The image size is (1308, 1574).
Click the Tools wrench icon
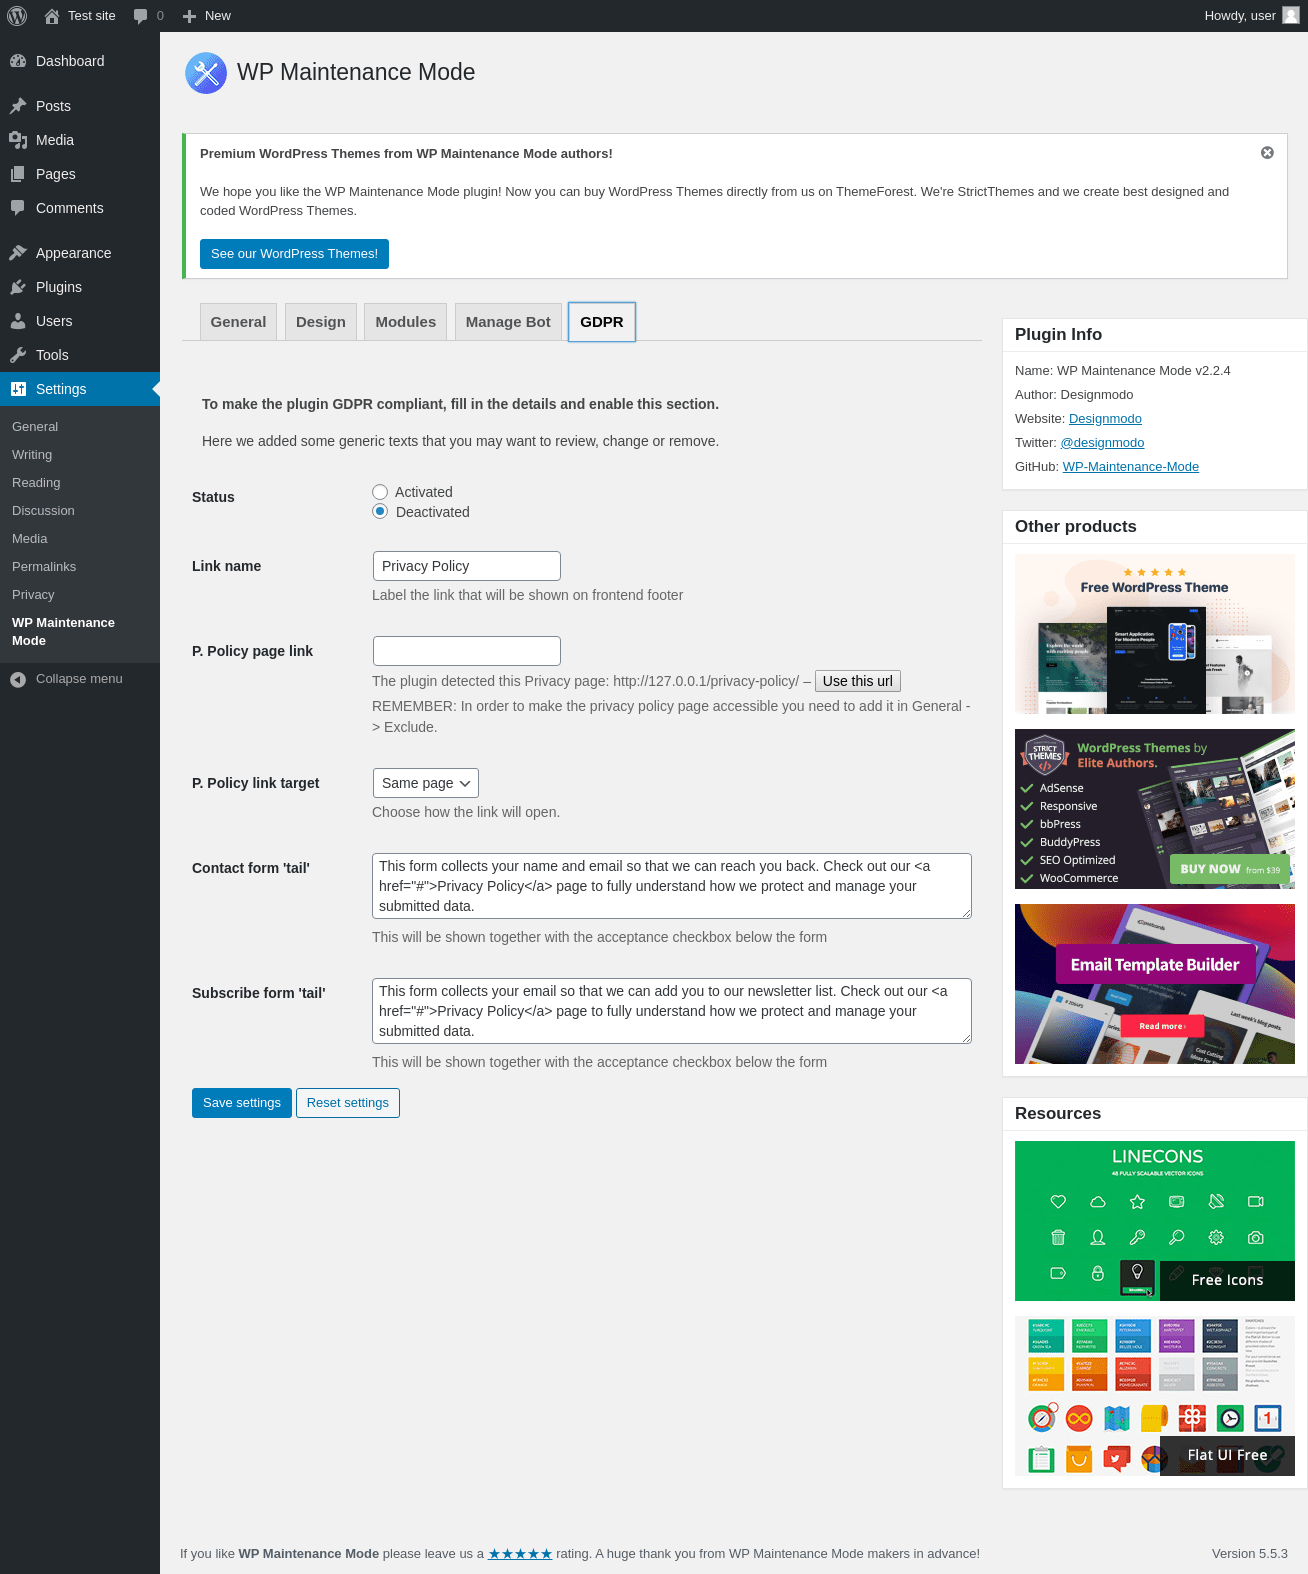18,355
